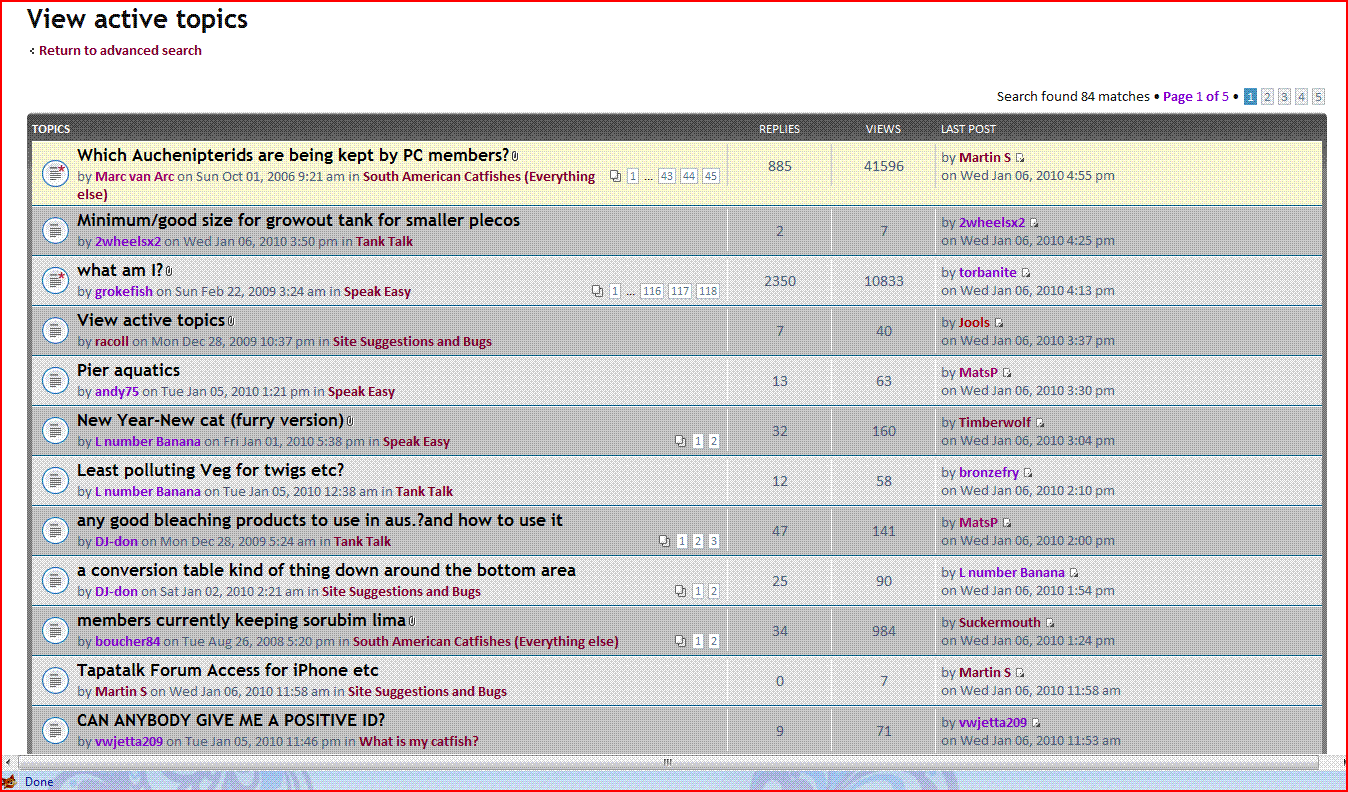Image resolution: width=1348 pixels, height=792 pixels.
Task: Open page 2 of 'New Year-New cat' thread
Action: 714,441
